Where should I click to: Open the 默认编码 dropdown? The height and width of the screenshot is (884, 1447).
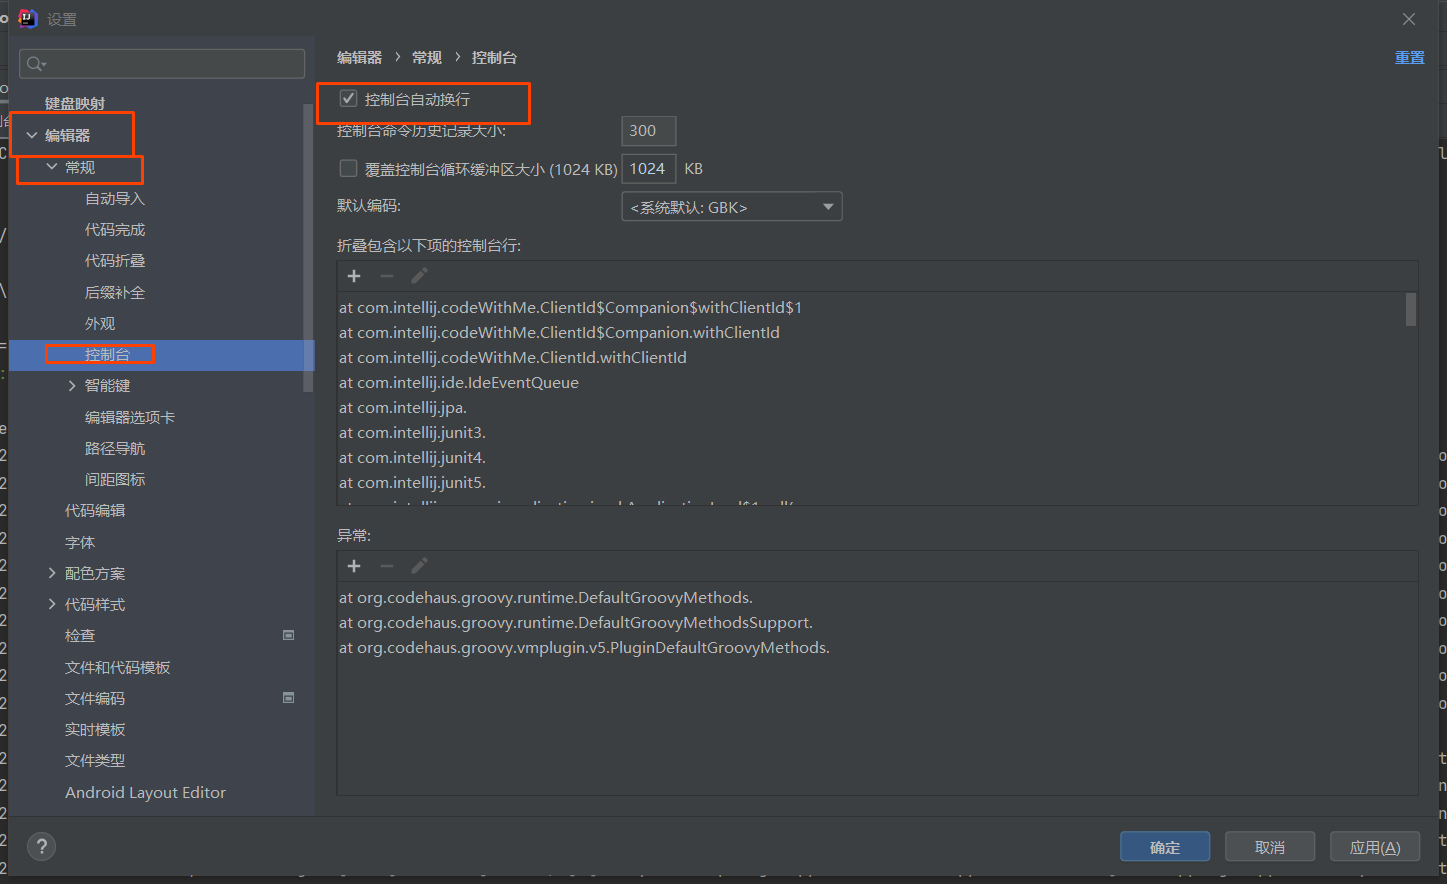pos(732,207)
